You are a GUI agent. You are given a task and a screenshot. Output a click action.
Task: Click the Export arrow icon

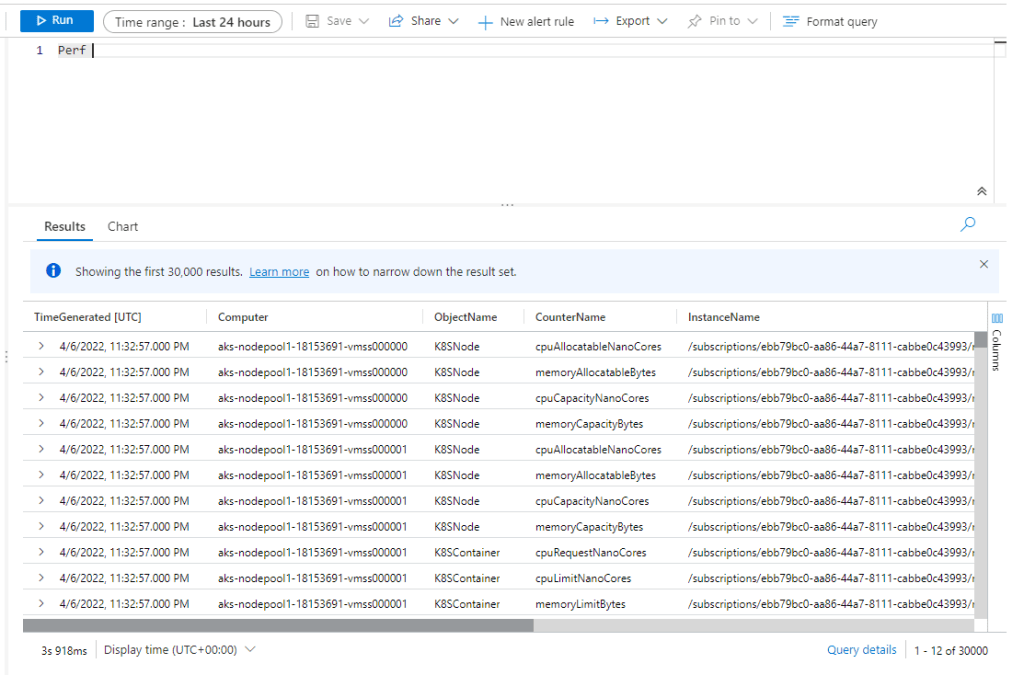tap(601, 21)
